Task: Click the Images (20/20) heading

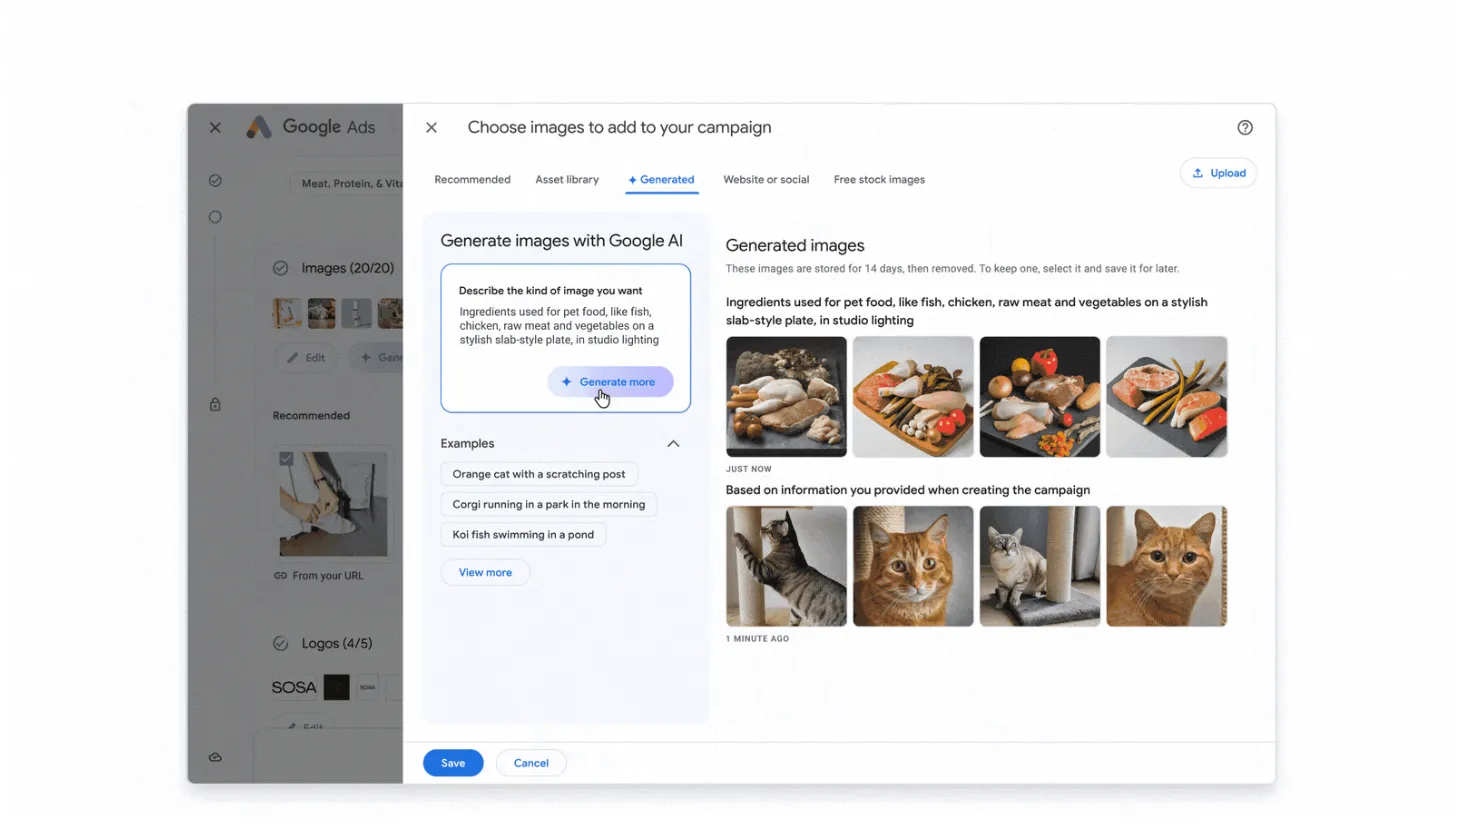Action: pyautogui.click(x=348, y=268)
